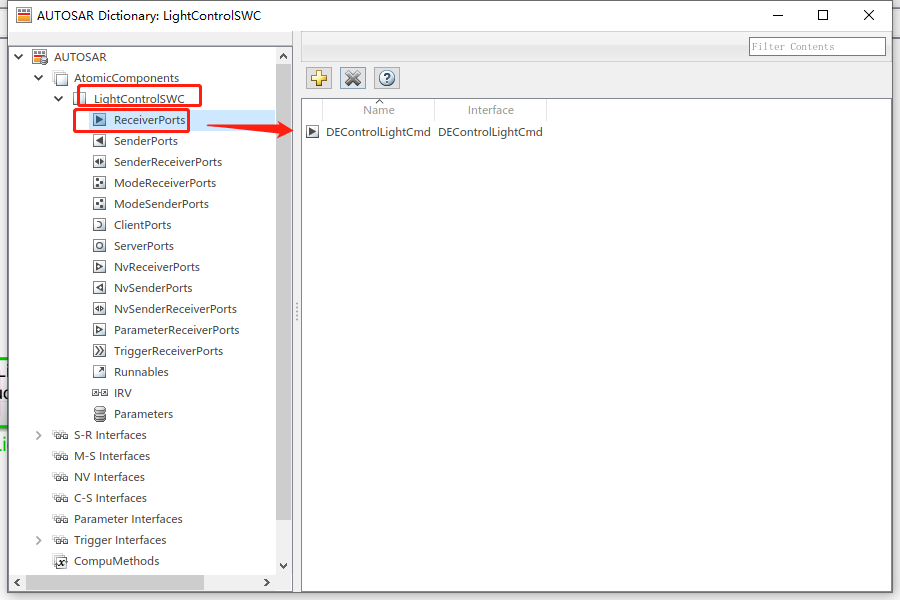The image size is (900, 600).
Task: Expand the Trigger Interfaces node
Action: coord(38,540)
